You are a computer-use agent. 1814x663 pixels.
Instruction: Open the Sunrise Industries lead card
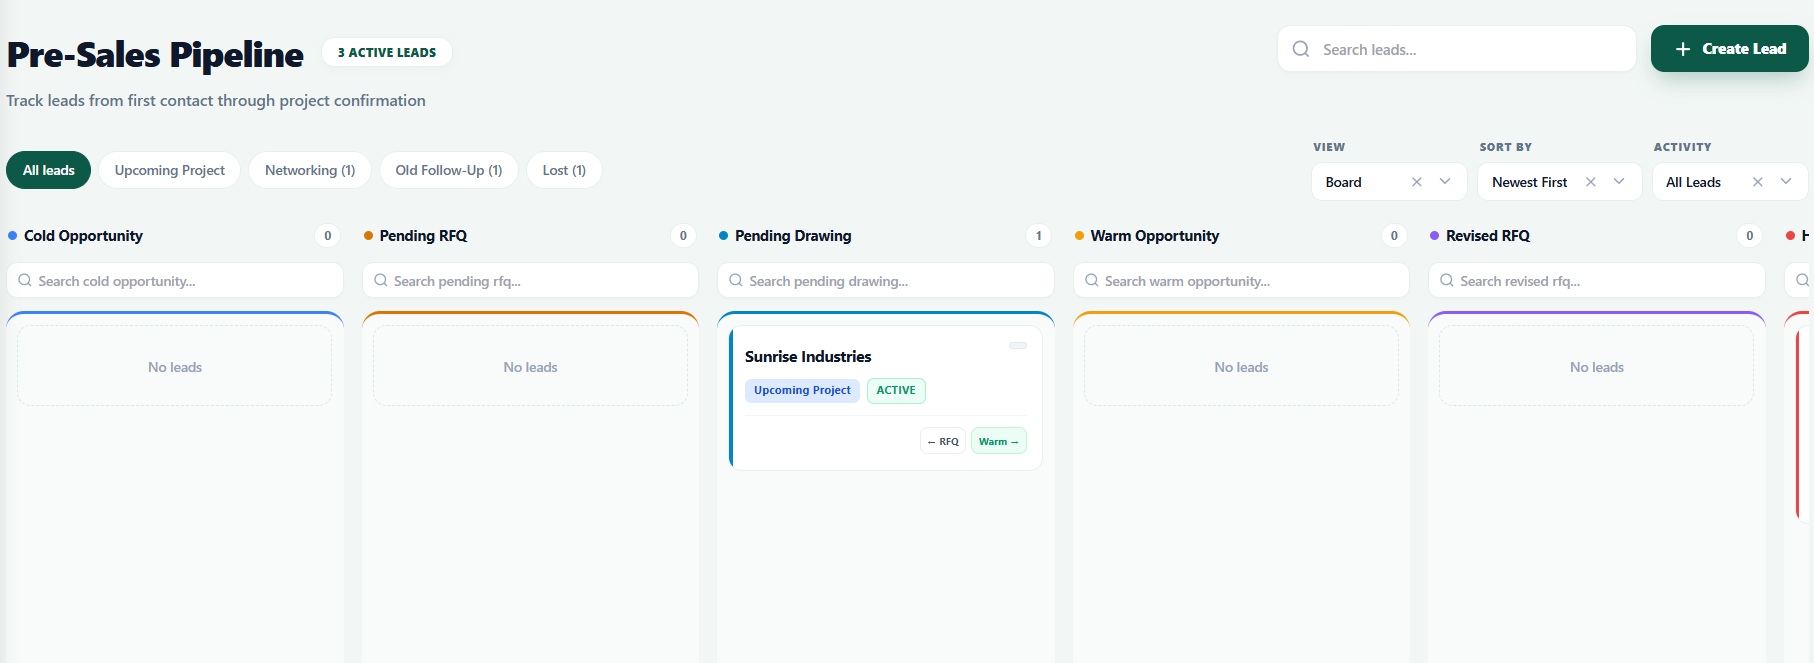pos(886,398)
